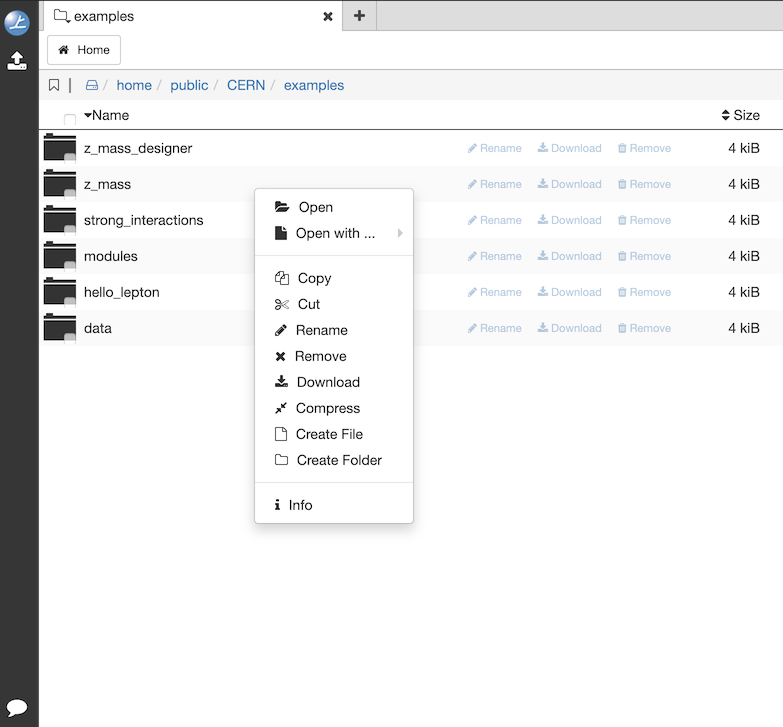Navigate to CERN in the breadcrumb
The height and width of the screenshot is (727, 783).
click(x=246, y=85)
